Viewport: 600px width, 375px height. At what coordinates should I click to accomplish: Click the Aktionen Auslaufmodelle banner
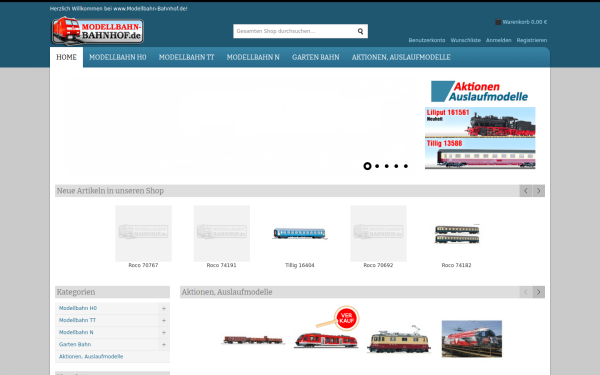point(479,91)
